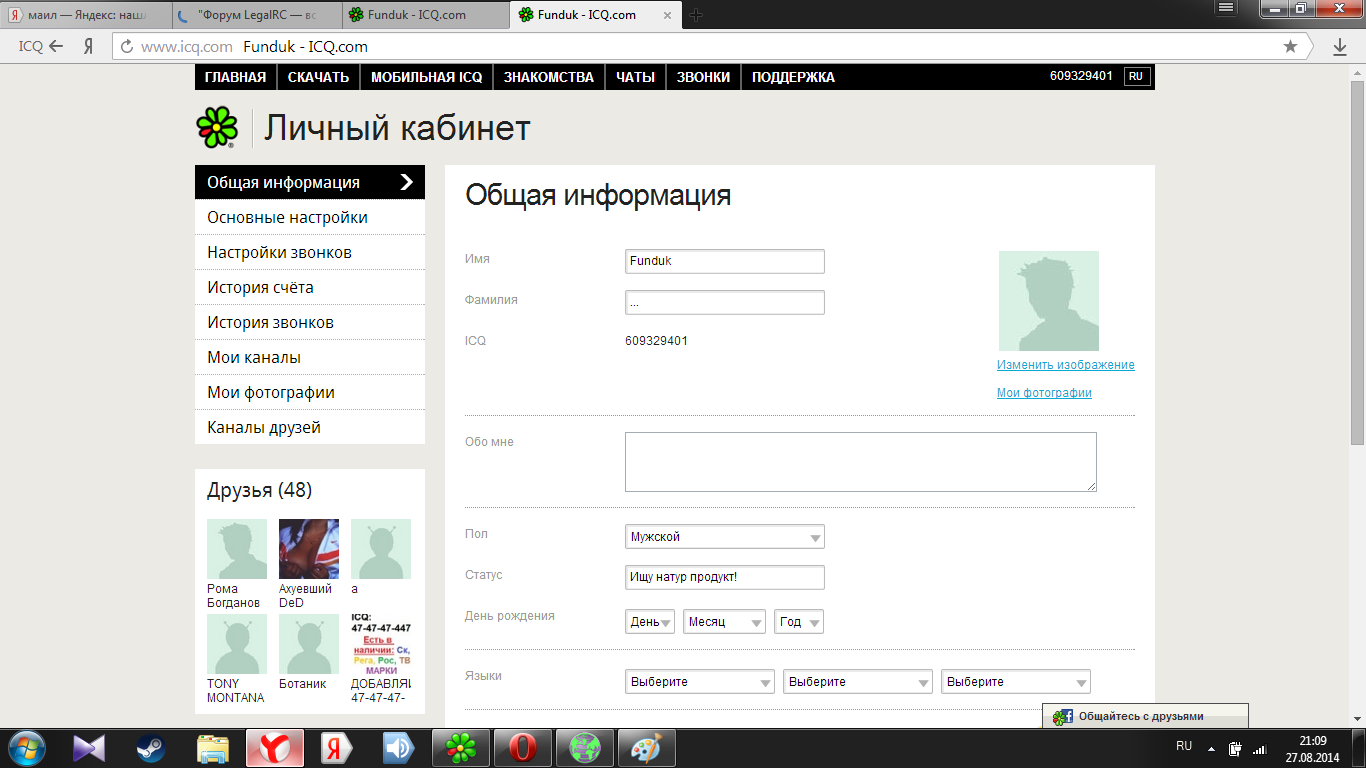The height and width of the screenshot is (768, 1366).
Task: Open the third Языки dropdown
Action: 1016,681
